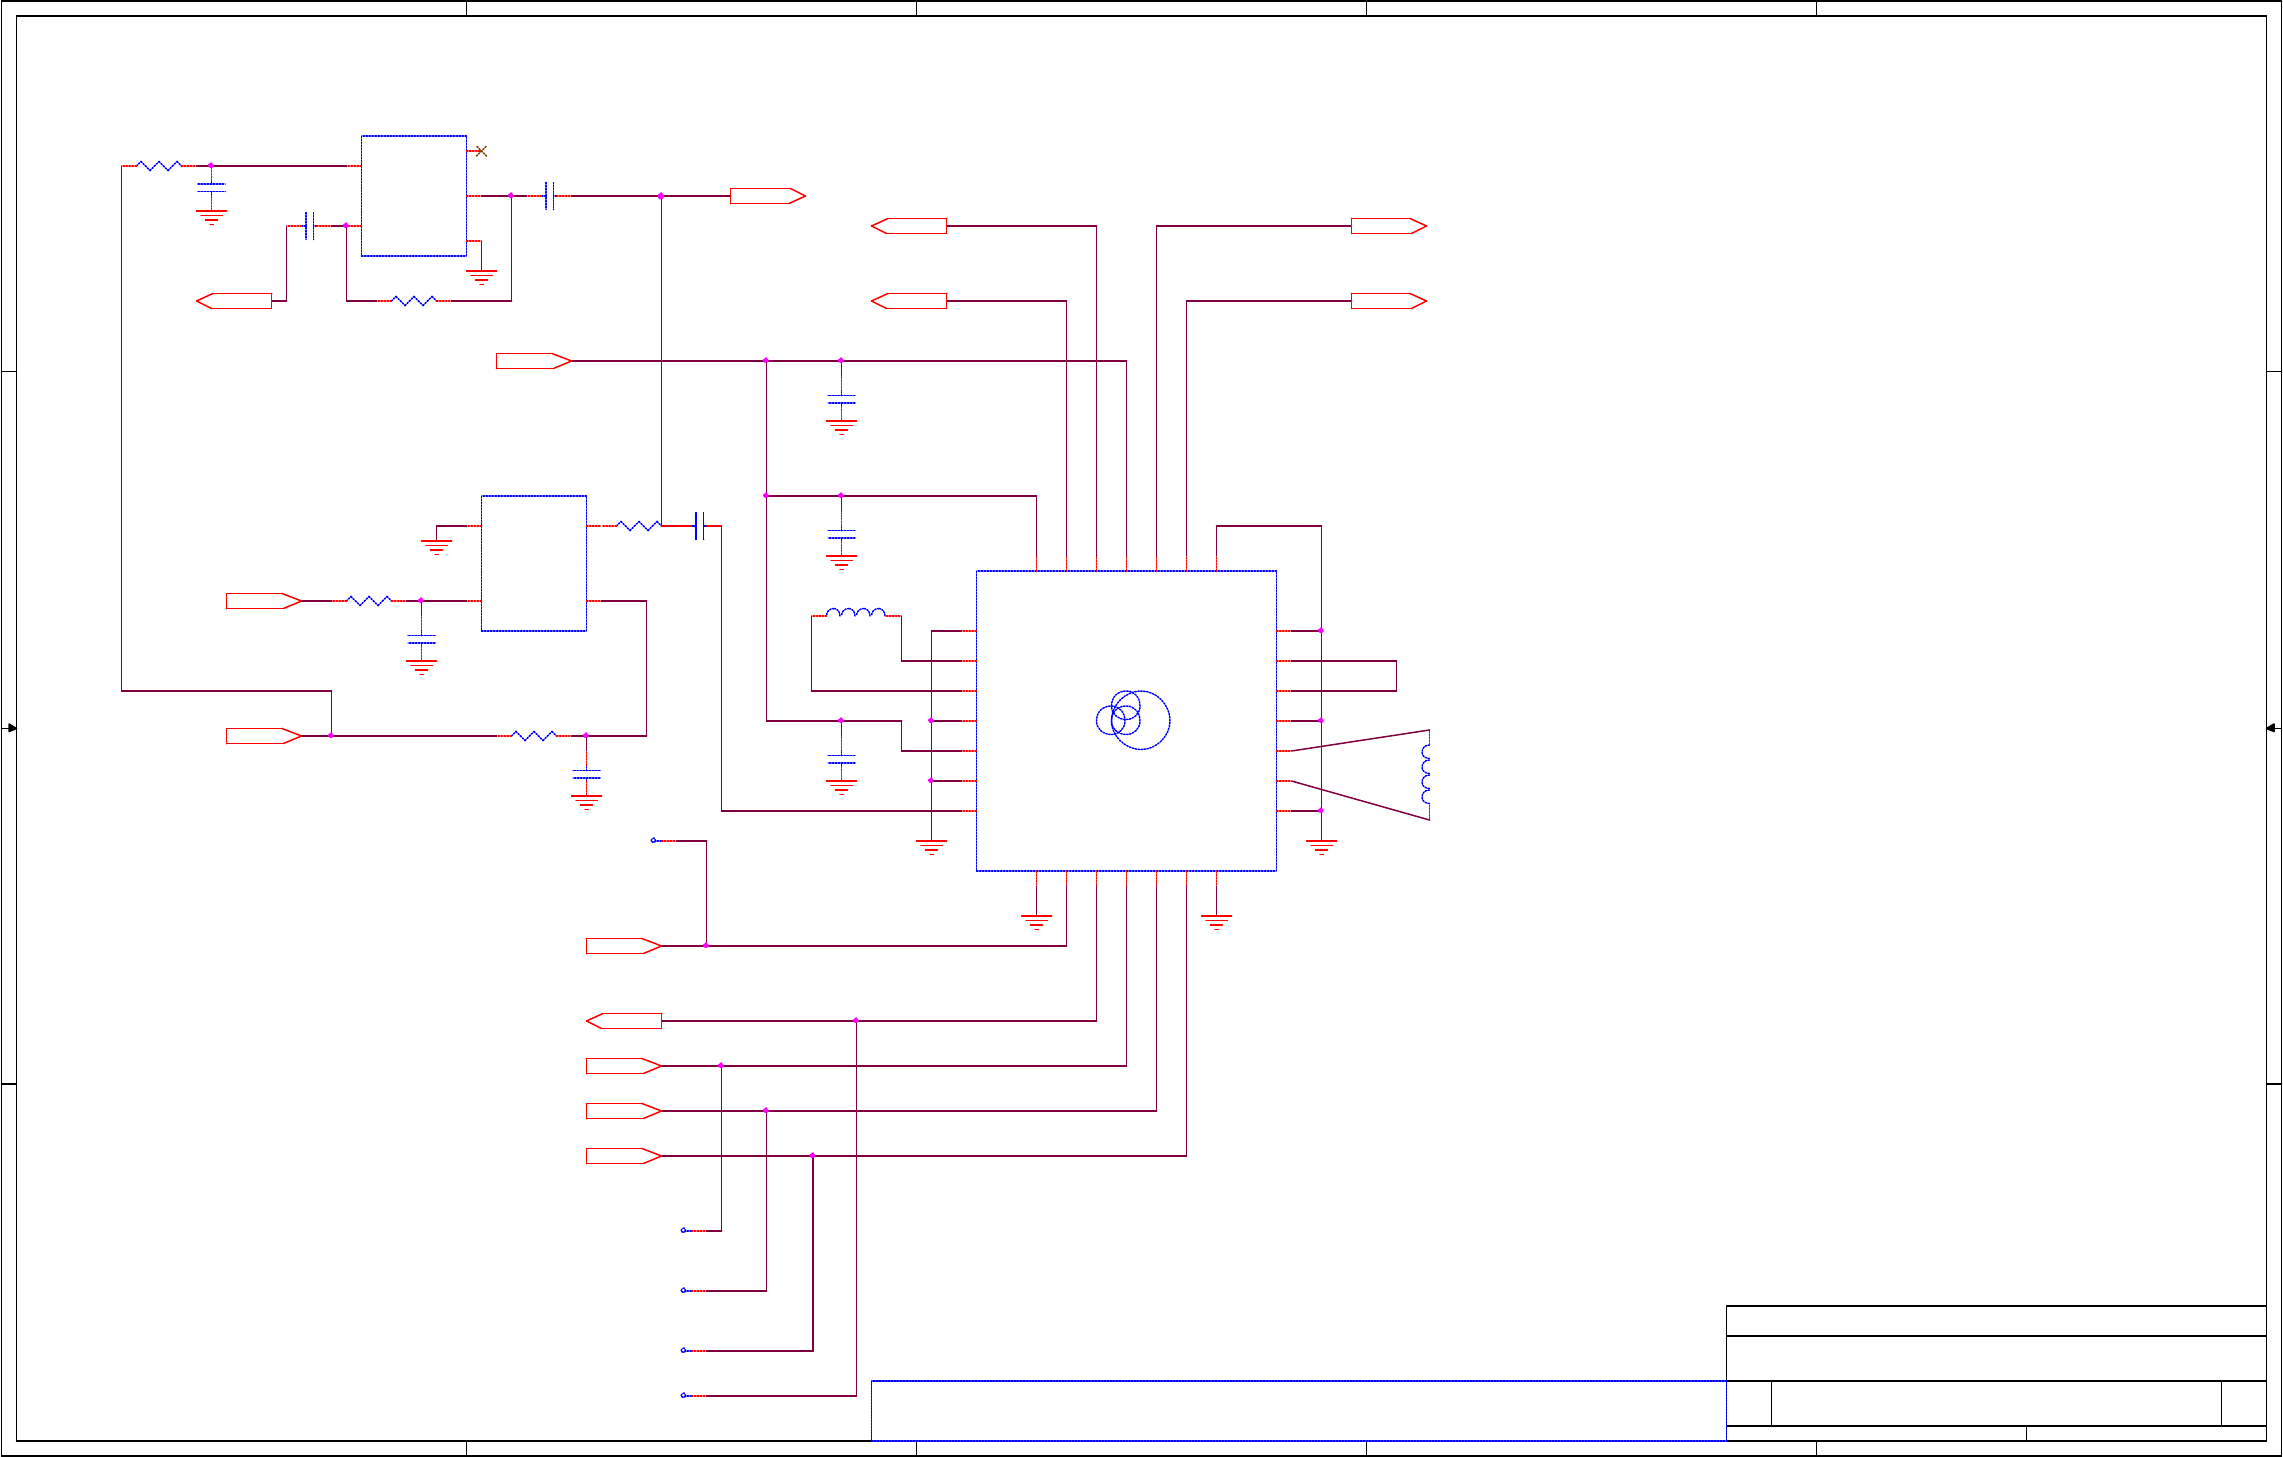The height and width of the screenshot is (1457, 2283).
Task: Select the series capacitor feeding the top IC input
Action: pos(309,226)
